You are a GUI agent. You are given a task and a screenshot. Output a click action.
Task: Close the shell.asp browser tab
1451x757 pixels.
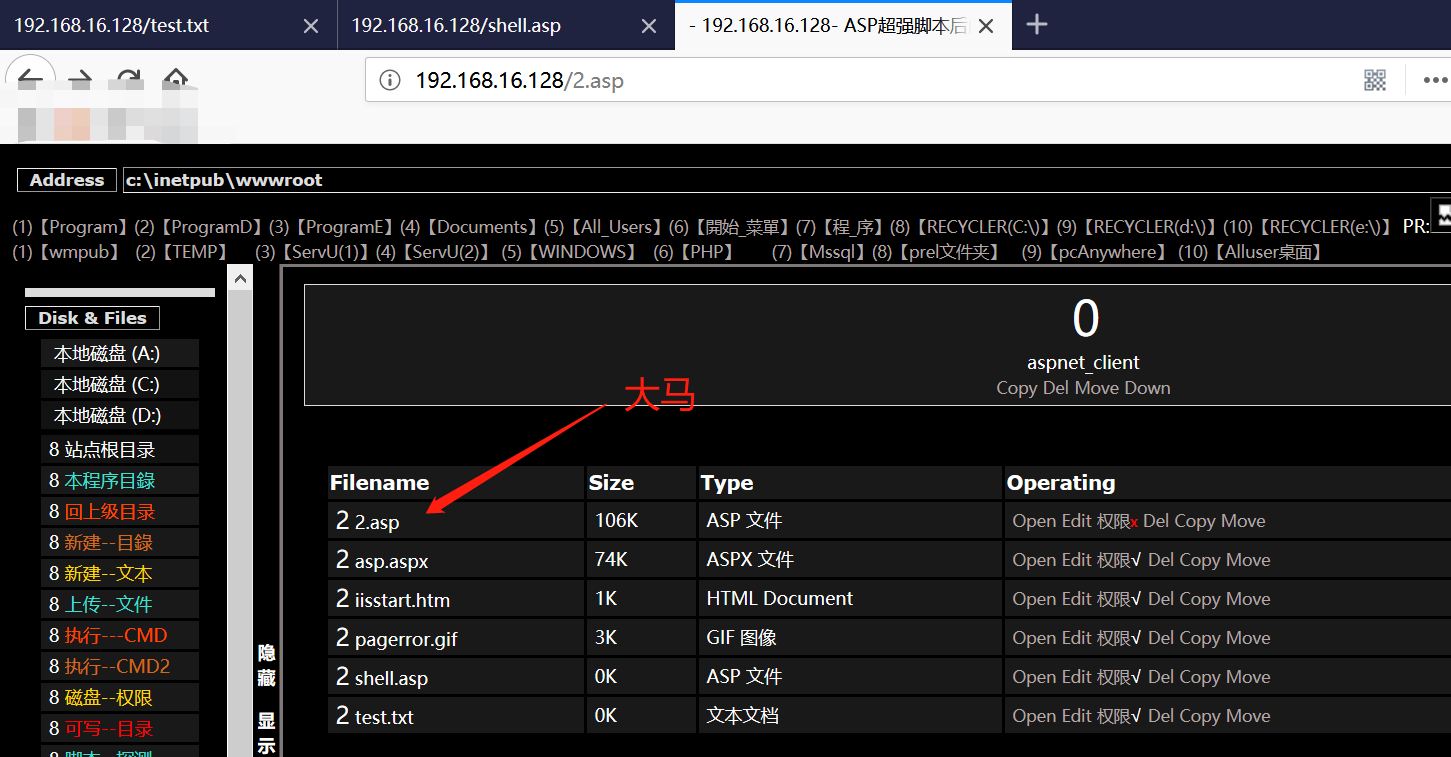[649, 26]
